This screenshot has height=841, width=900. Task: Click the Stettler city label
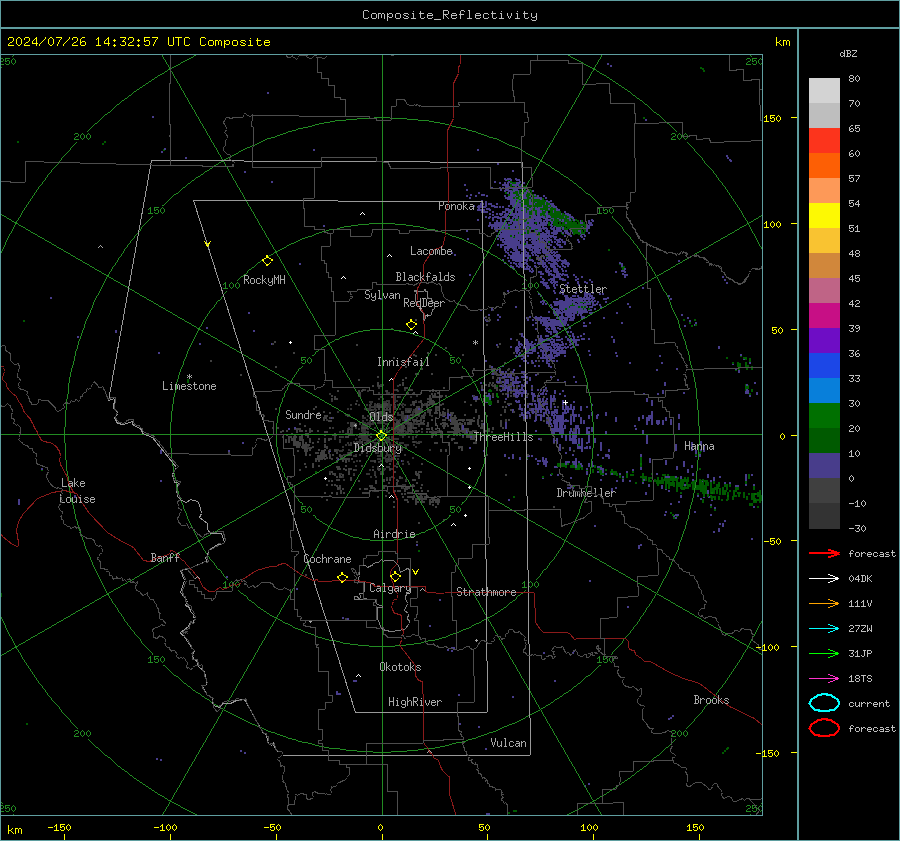point(583,289)
